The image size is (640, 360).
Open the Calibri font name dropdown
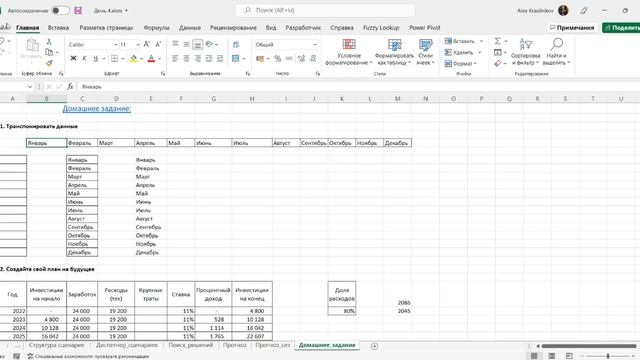[116, 44]
